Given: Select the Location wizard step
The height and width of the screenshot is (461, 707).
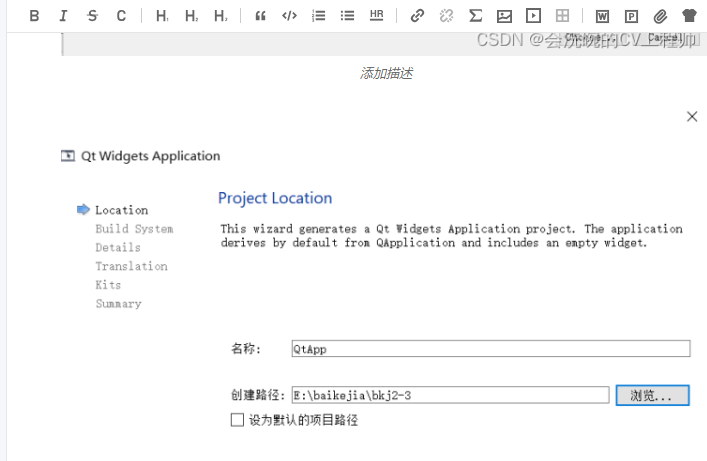Looking at the screenshot, I should tap(122, 210).
